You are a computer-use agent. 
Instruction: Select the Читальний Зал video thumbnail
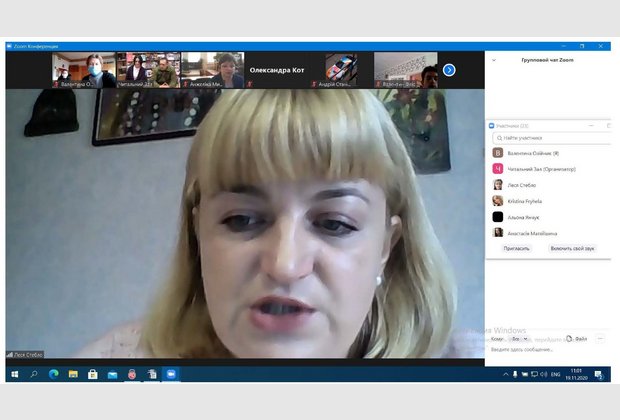pos(148,70)
